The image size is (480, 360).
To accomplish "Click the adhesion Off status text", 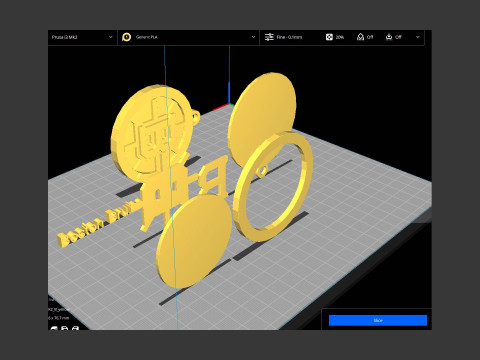I will click(x=398, y=37).
